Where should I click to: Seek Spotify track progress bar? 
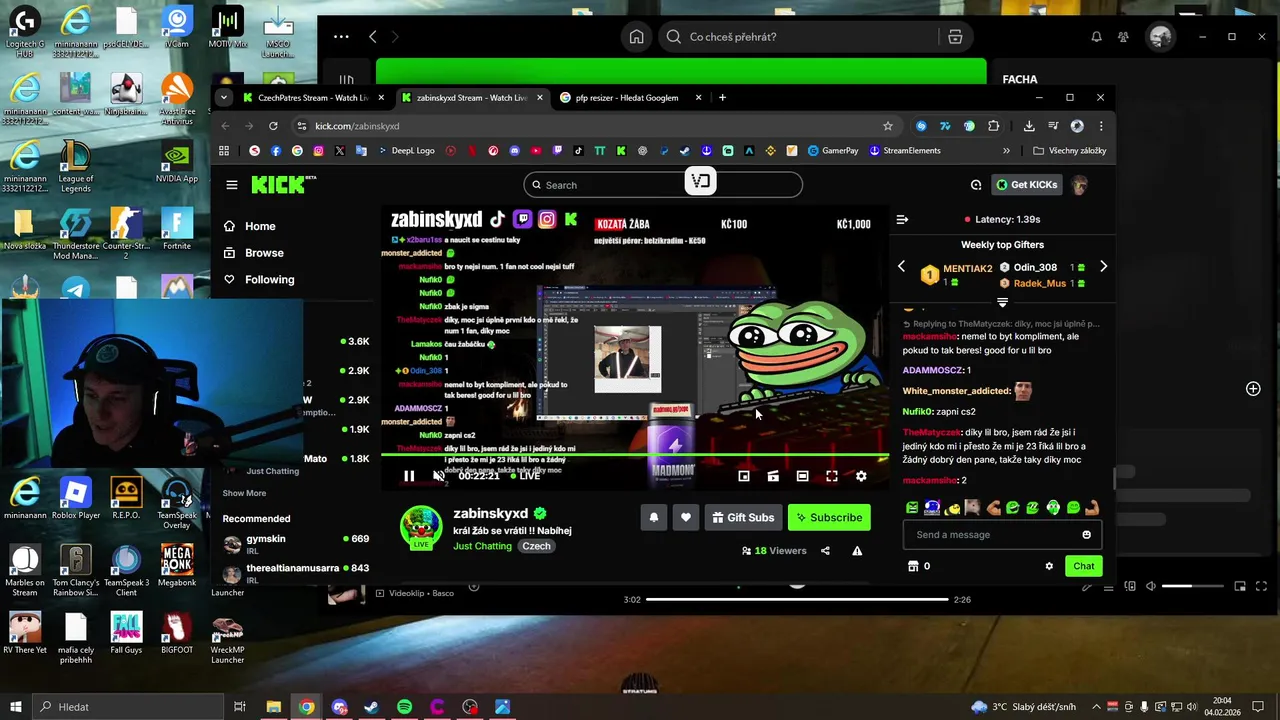click(x=797, y=600)
